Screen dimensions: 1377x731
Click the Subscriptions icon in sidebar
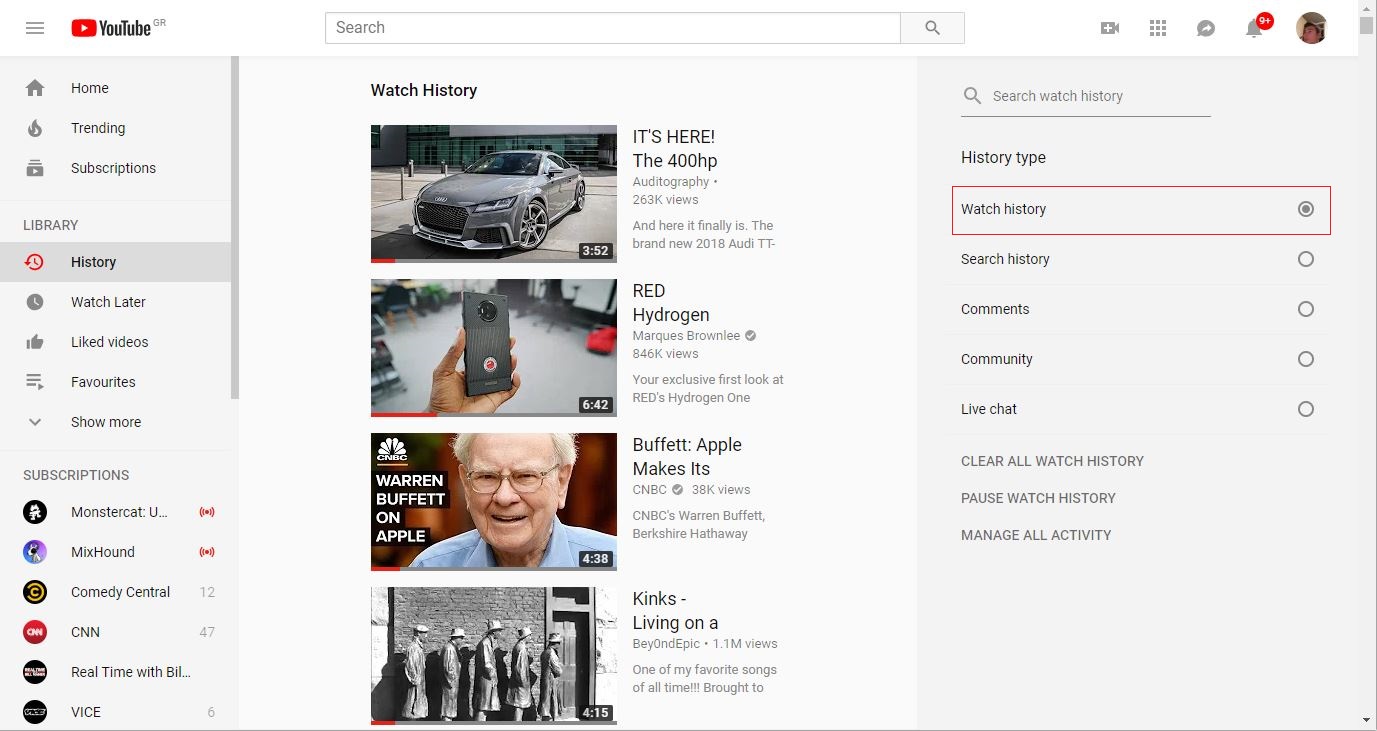[x=35, y=168]
